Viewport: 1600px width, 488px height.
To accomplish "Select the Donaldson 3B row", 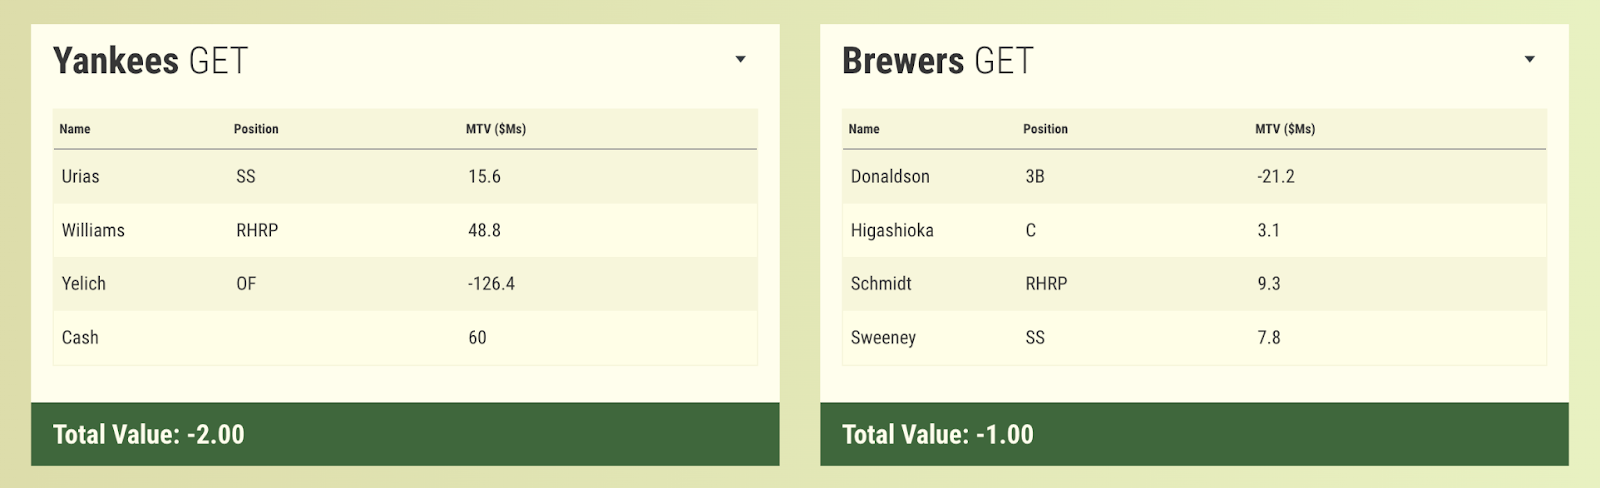I will (x=1194, y=177).
